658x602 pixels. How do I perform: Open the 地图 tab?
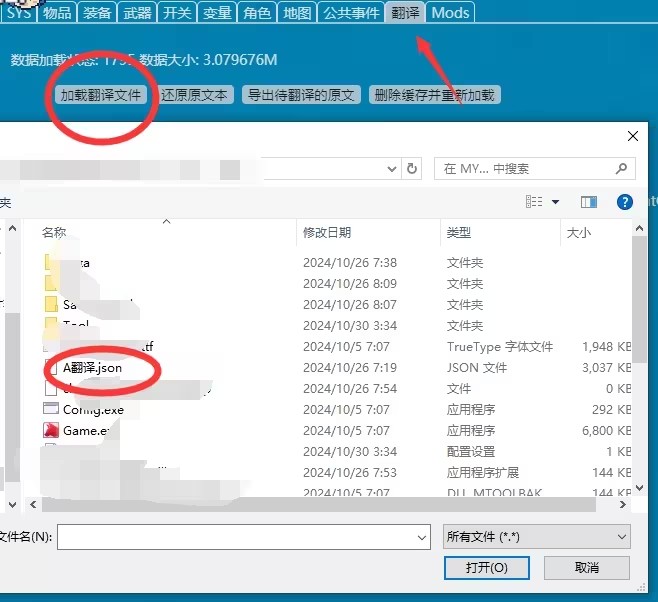pyautogui.click(x=297, y=12)
